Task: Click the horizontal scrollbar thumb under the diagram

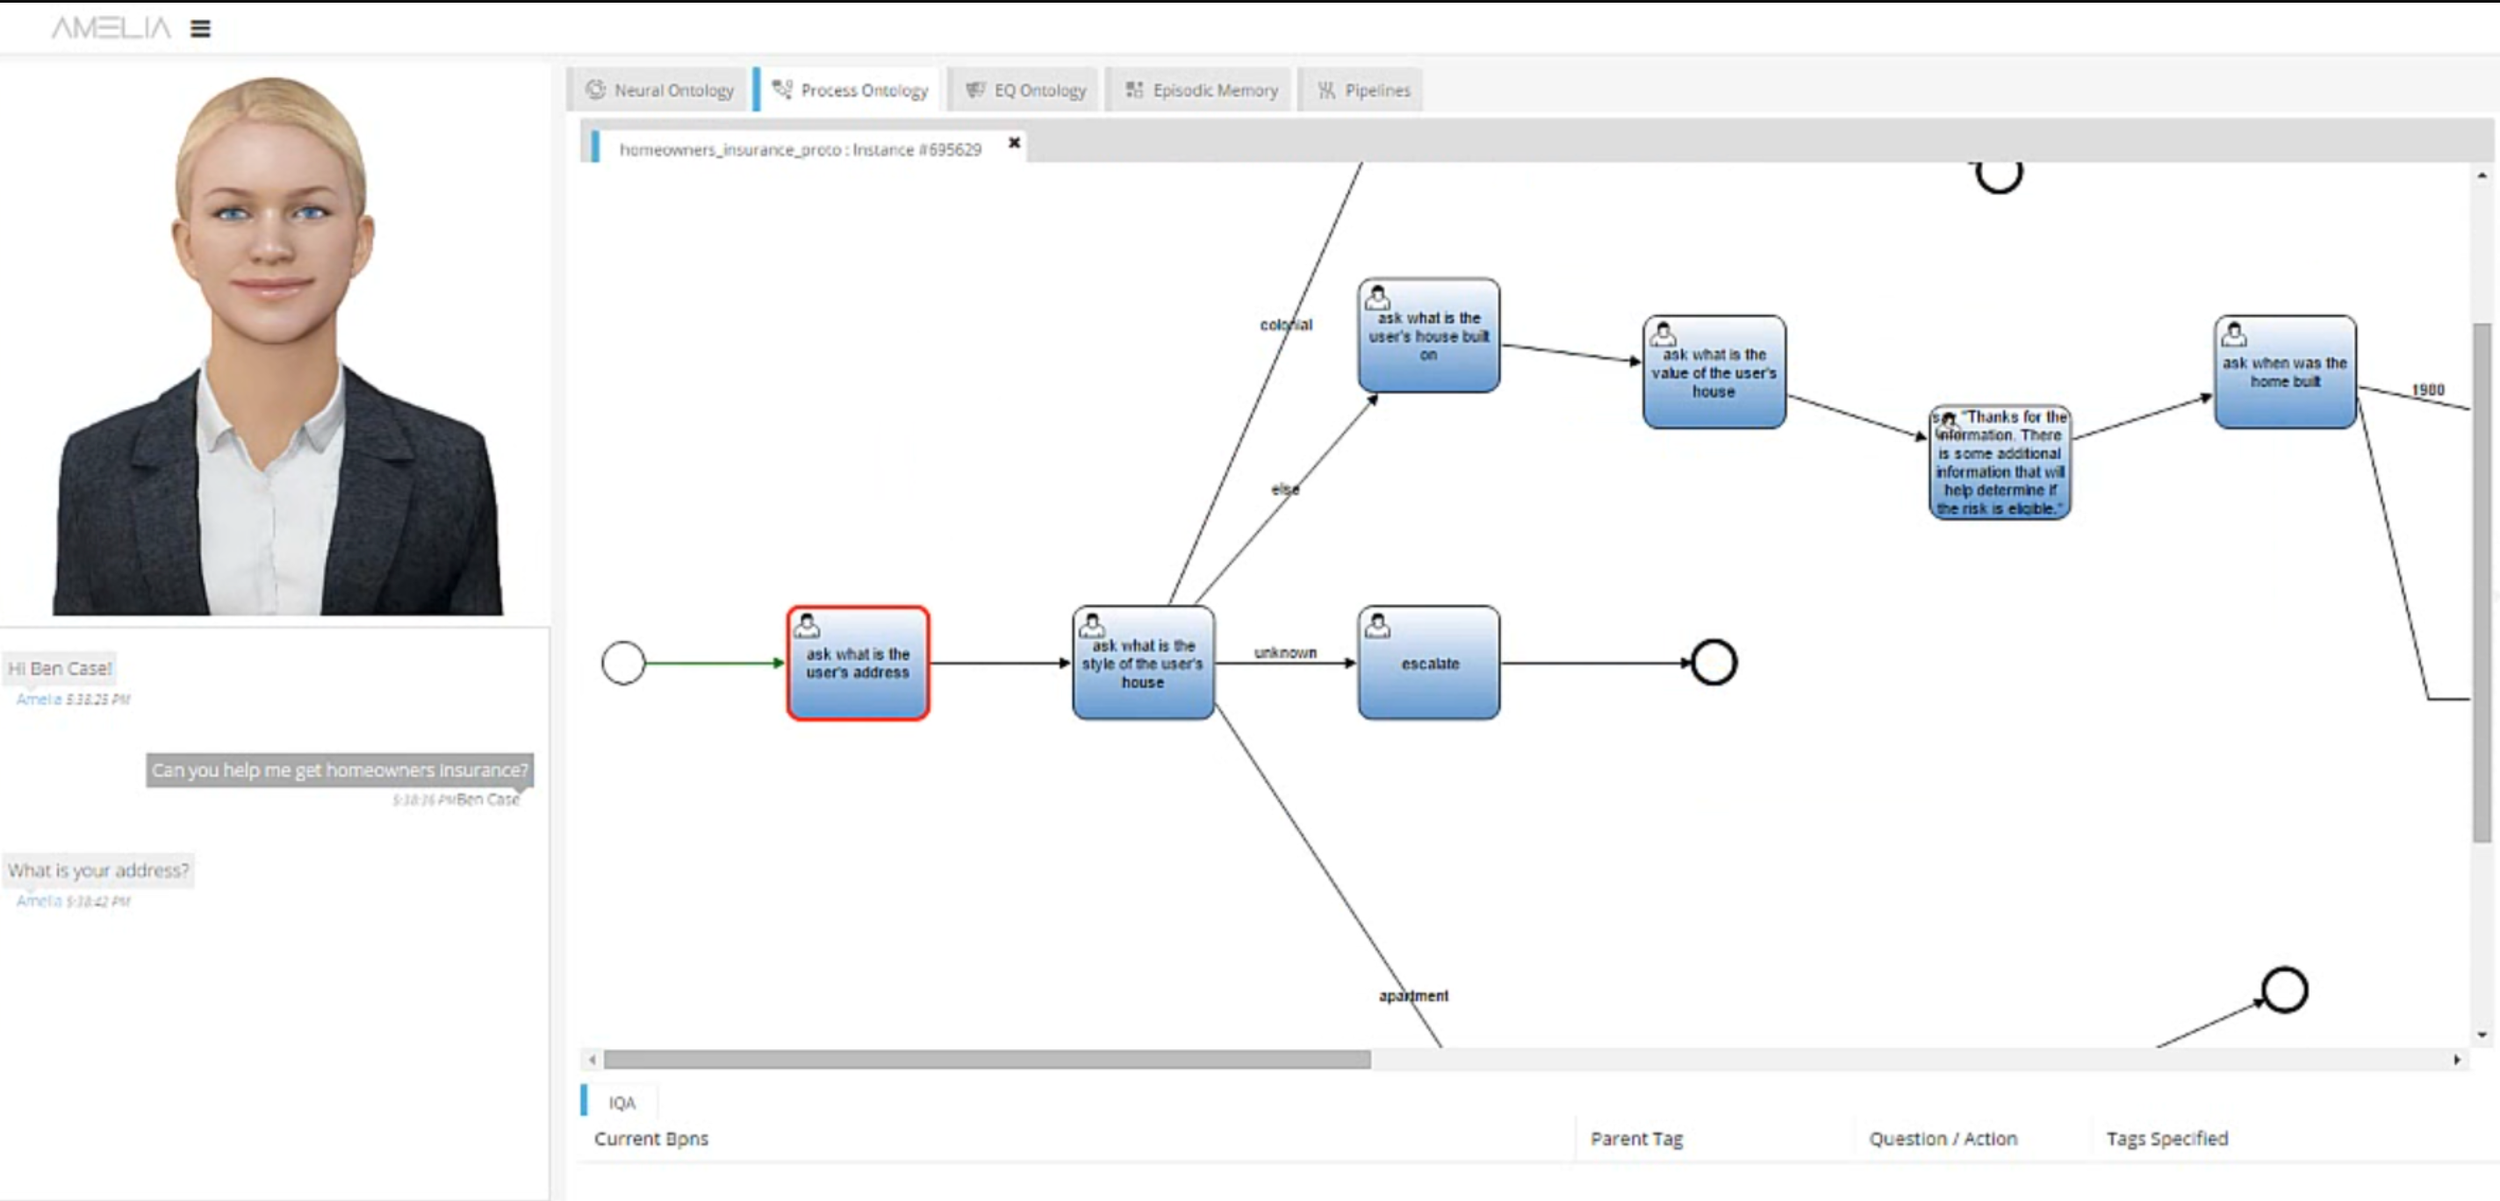Action: pyautogui.click(x=986, y=1059)
